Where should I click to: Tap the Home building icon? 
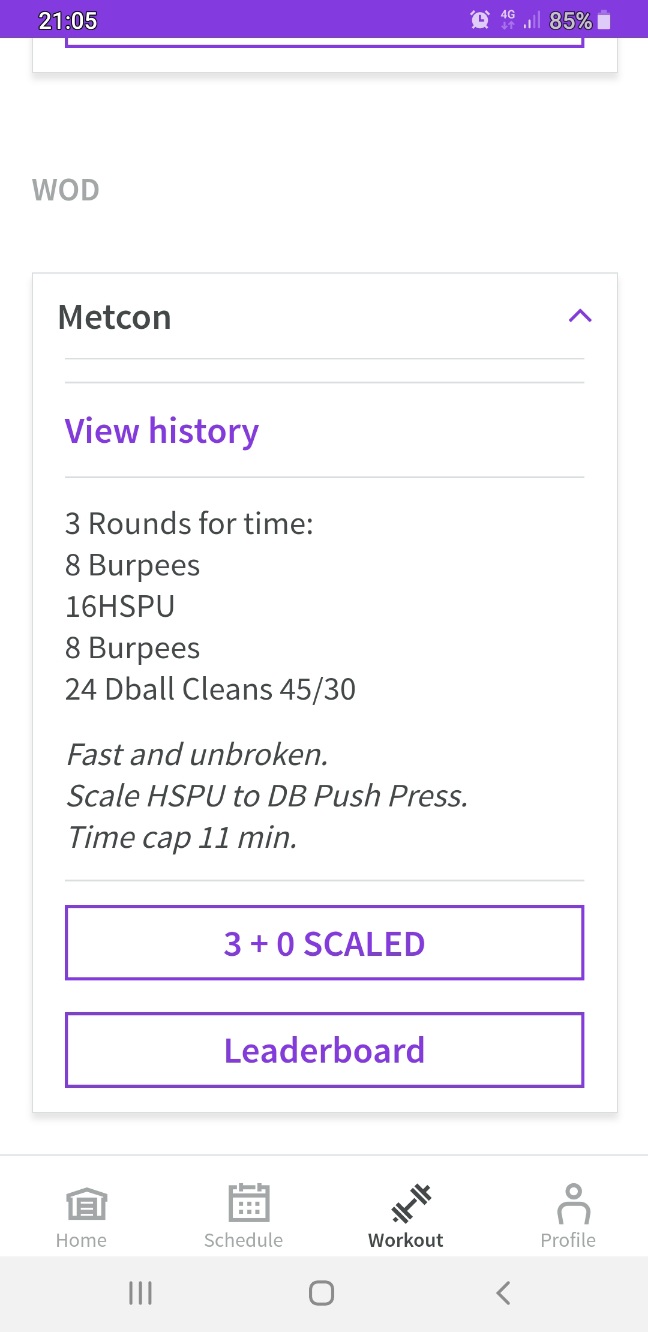81,1205
